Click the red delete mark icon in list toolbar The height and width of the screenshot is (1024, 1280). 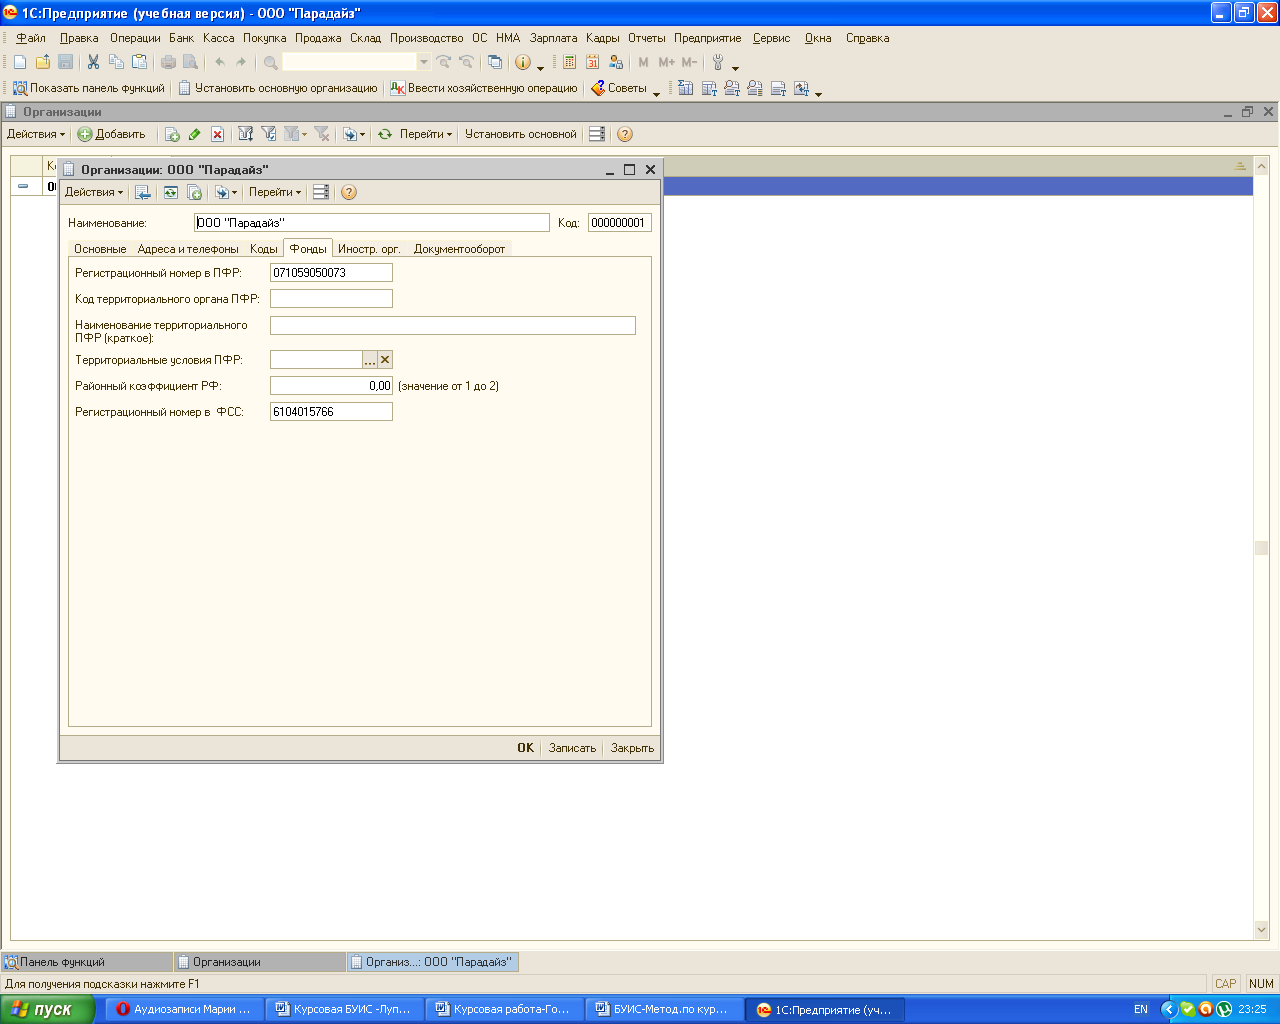217,134
